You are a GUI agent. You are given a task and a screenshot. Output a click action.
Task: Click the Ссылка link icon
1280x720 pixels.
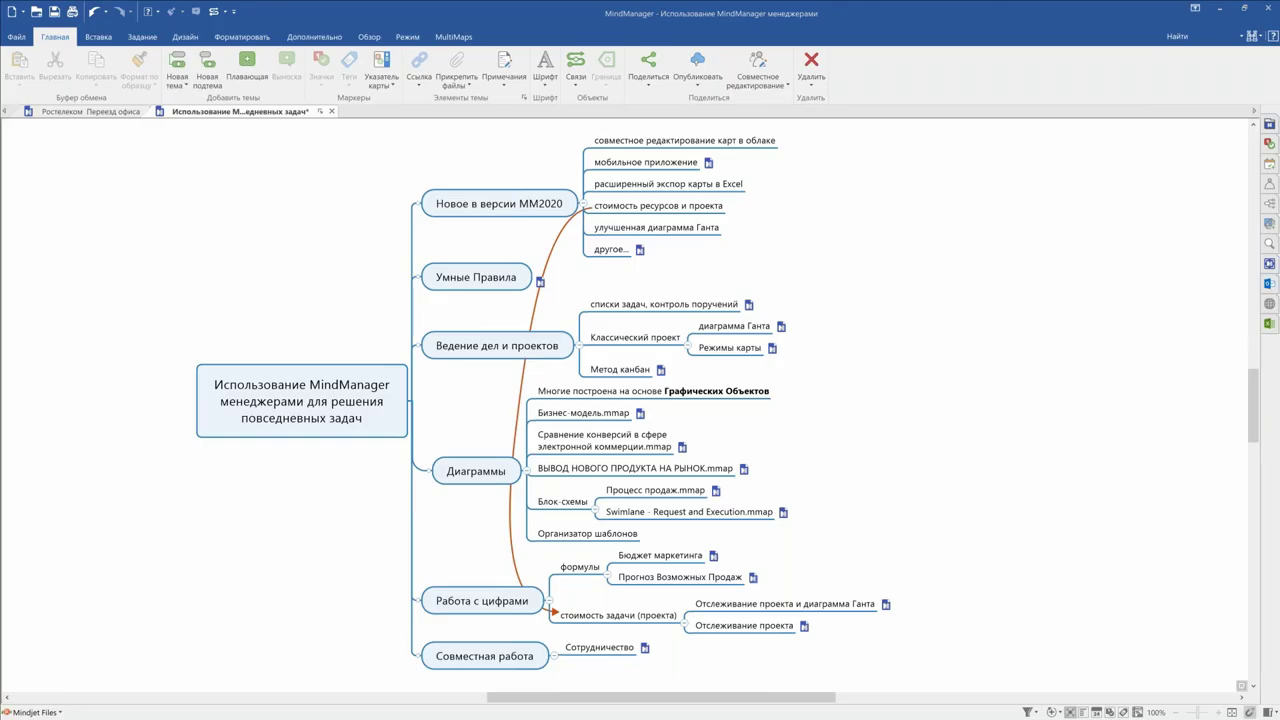419,60
